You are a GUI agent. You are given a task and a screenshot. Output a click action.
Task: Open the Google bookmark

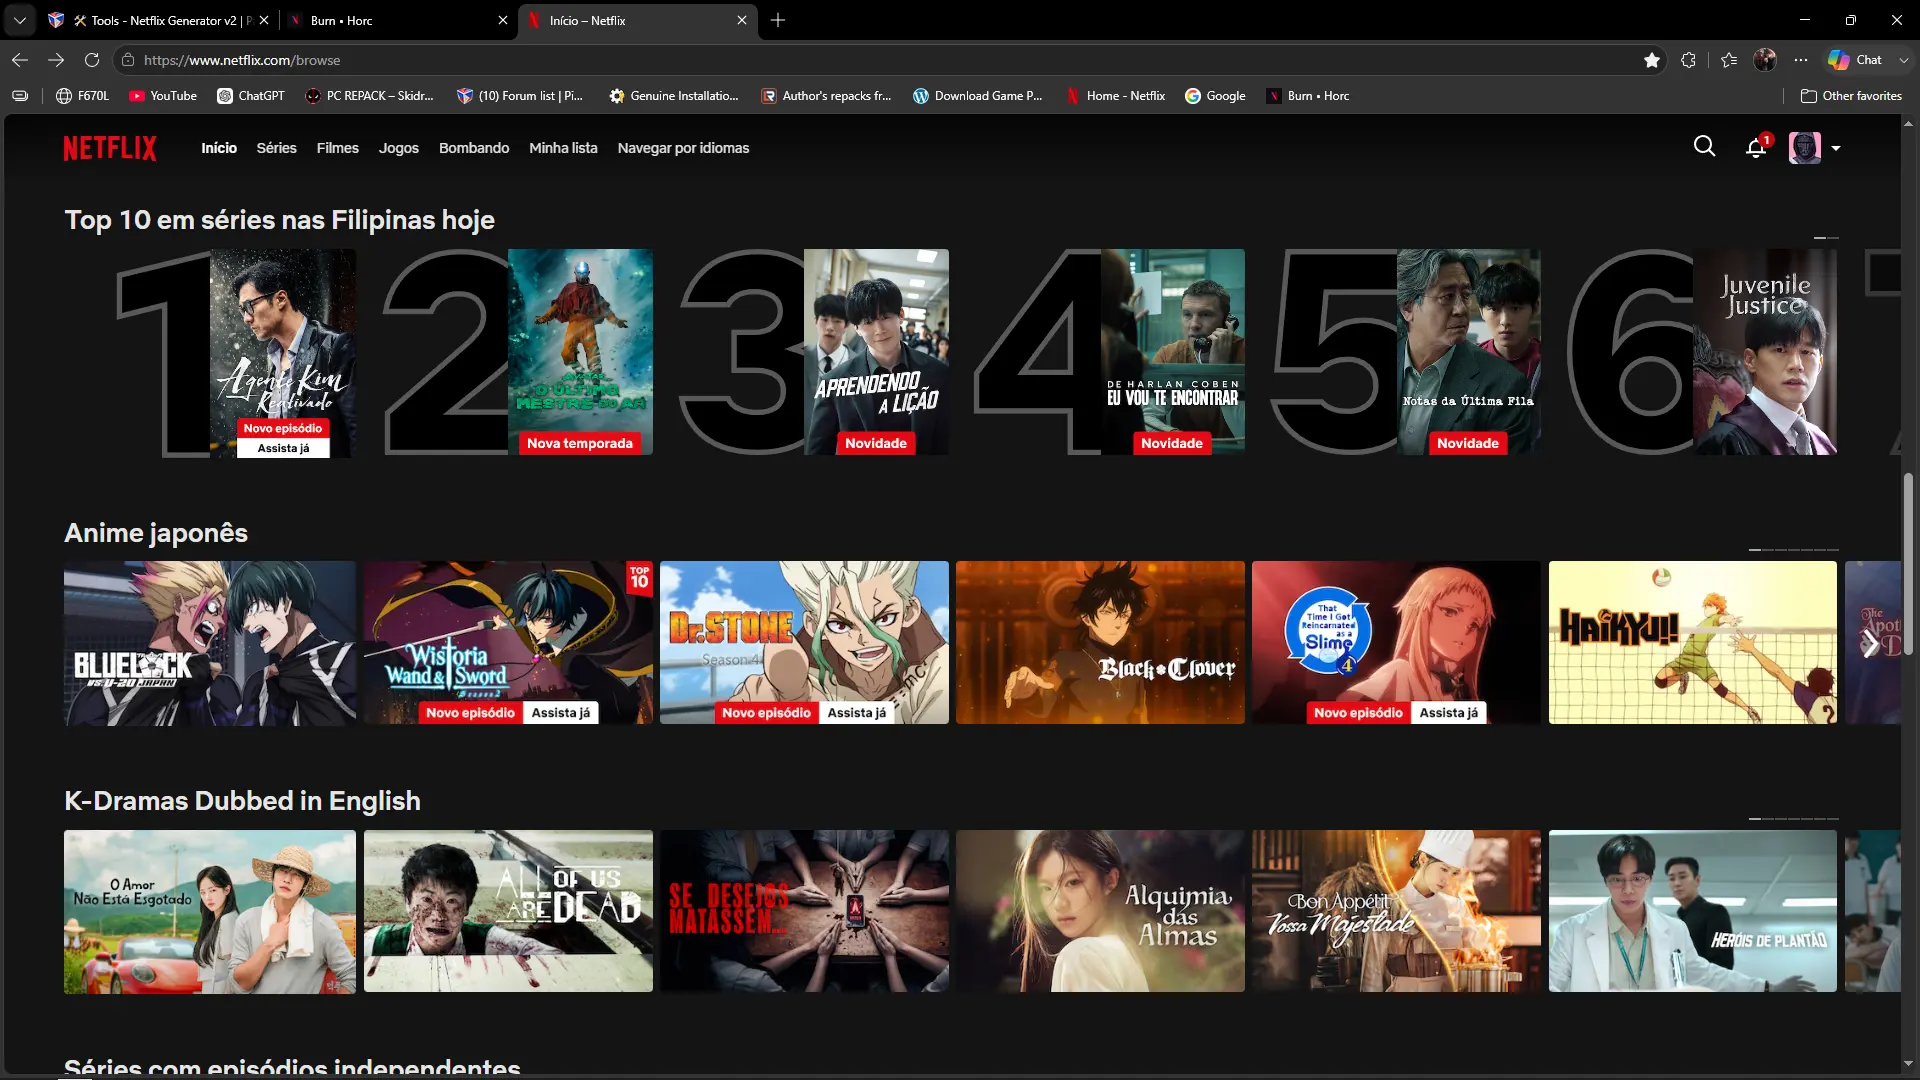pyautogui.click(x=1215, y=96)
